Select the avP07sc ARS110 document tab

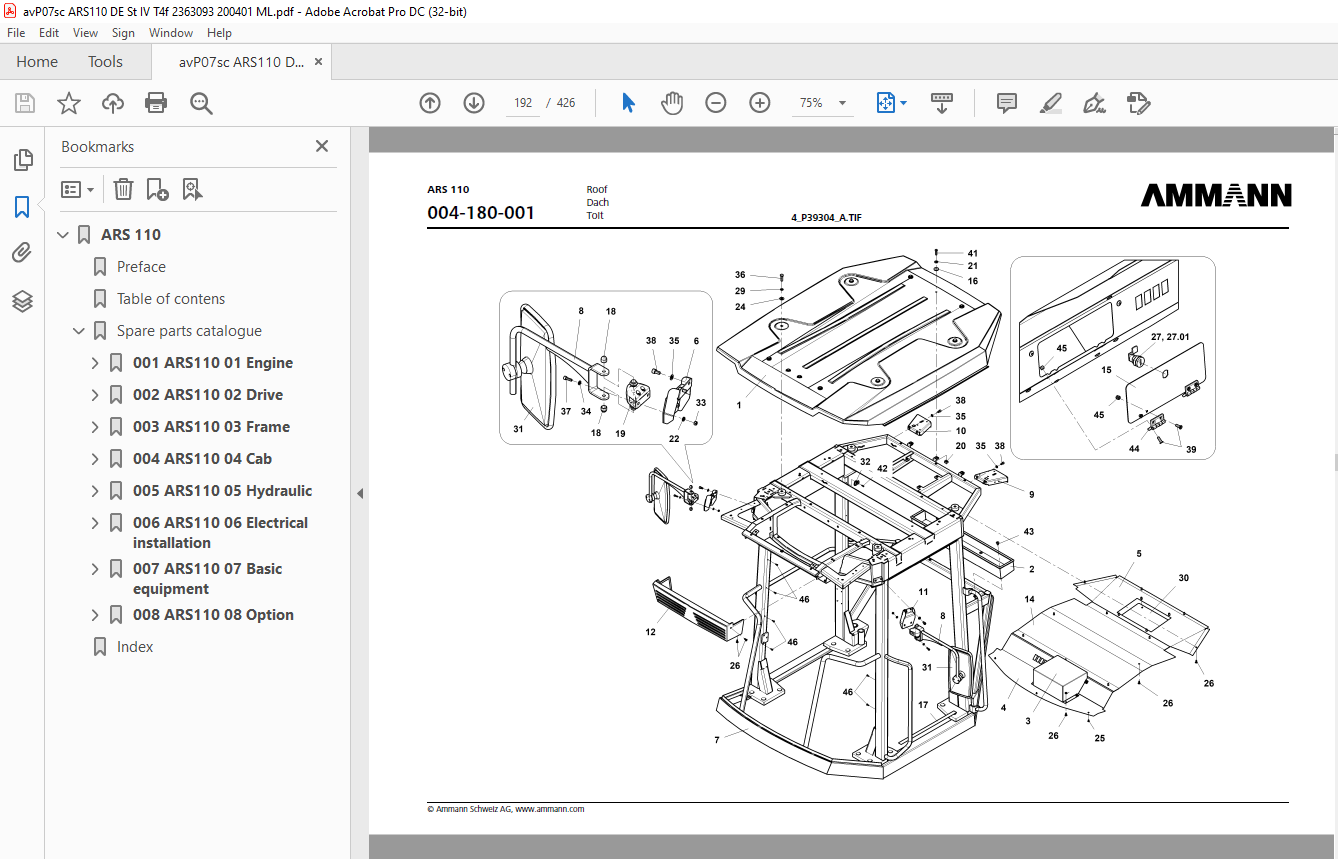coord(242,62)
